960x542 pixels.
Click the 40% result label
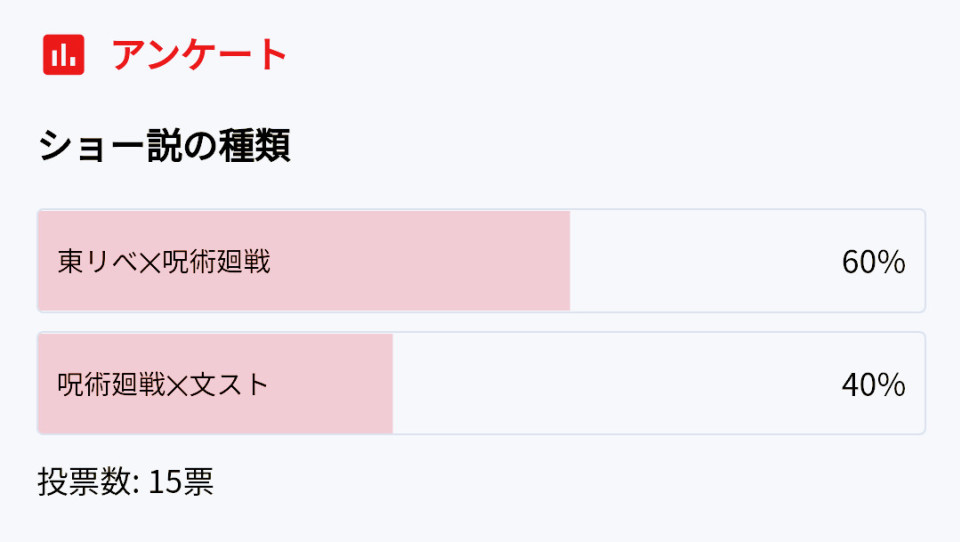coord(874,385)
